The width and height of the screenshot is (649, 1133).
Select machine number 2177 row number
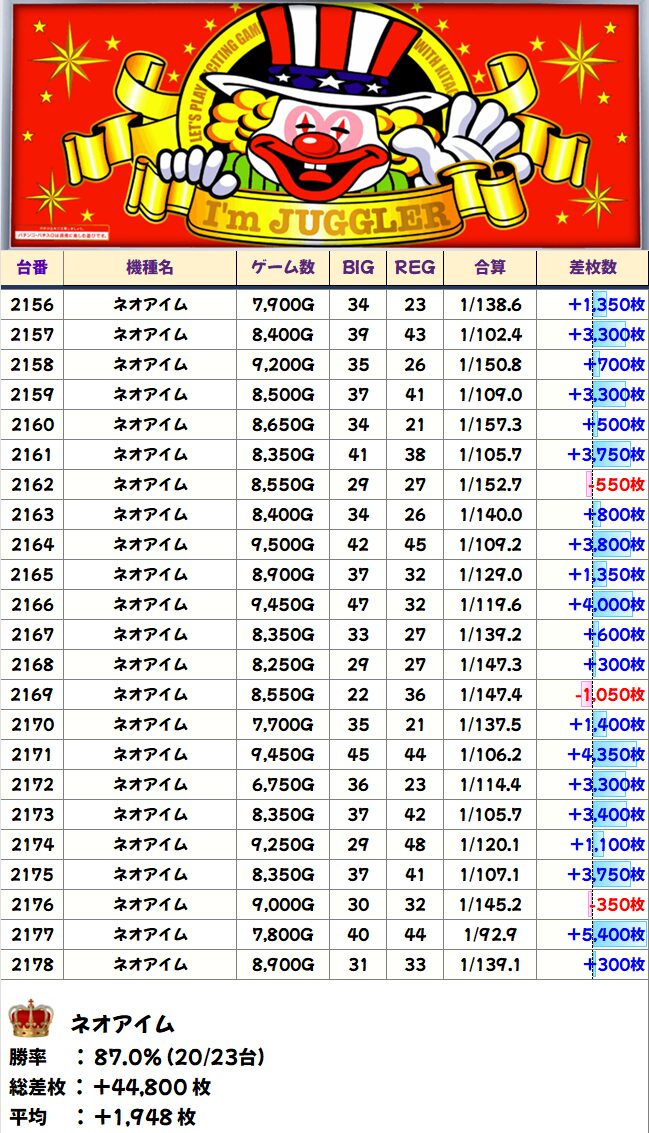(x=33, y=935)
